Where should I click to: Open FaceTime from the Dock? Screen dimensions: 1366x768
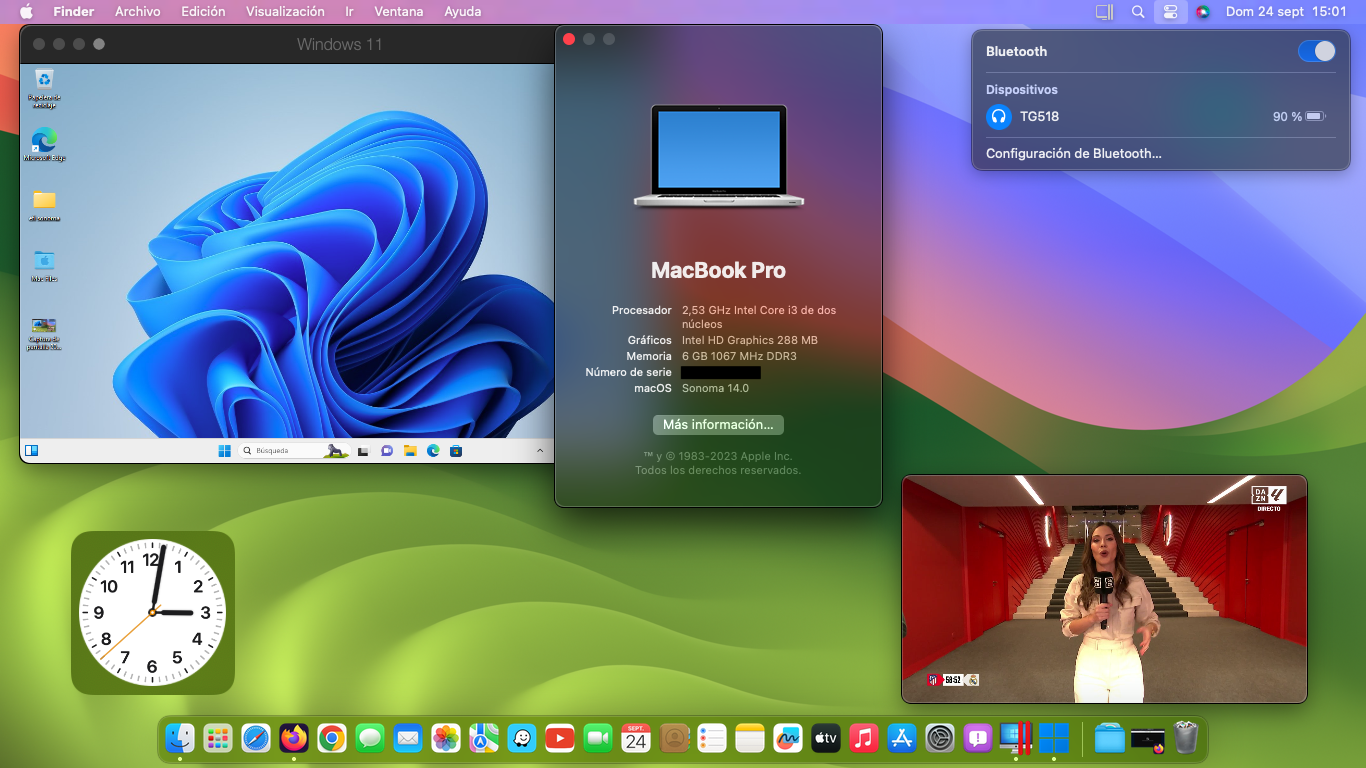[598, 739]
